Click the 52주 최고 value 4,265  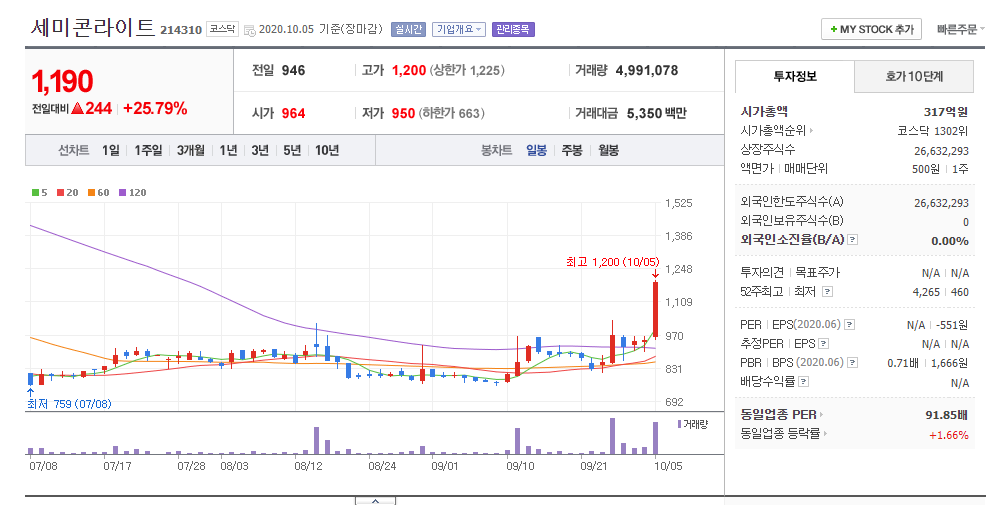click(x=926, y=292)
